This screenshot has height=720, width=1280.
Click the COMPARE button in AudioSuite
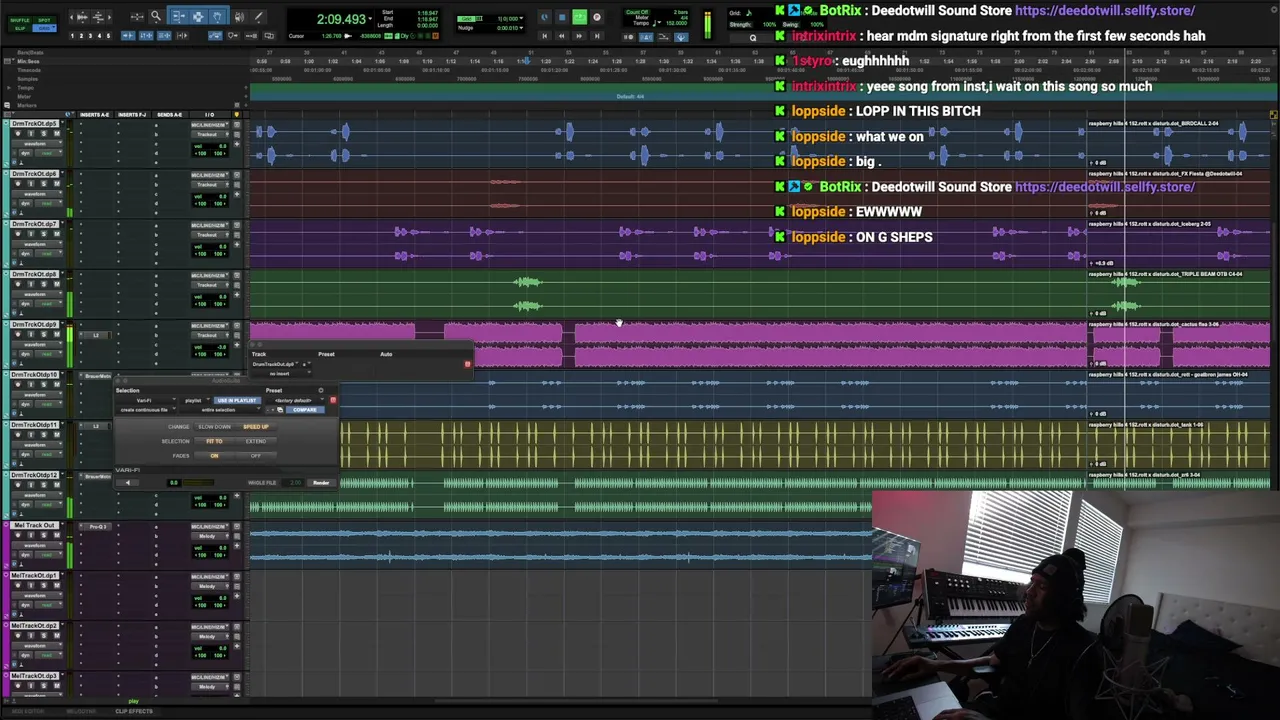pyautogui.click(x=304, y=410)
